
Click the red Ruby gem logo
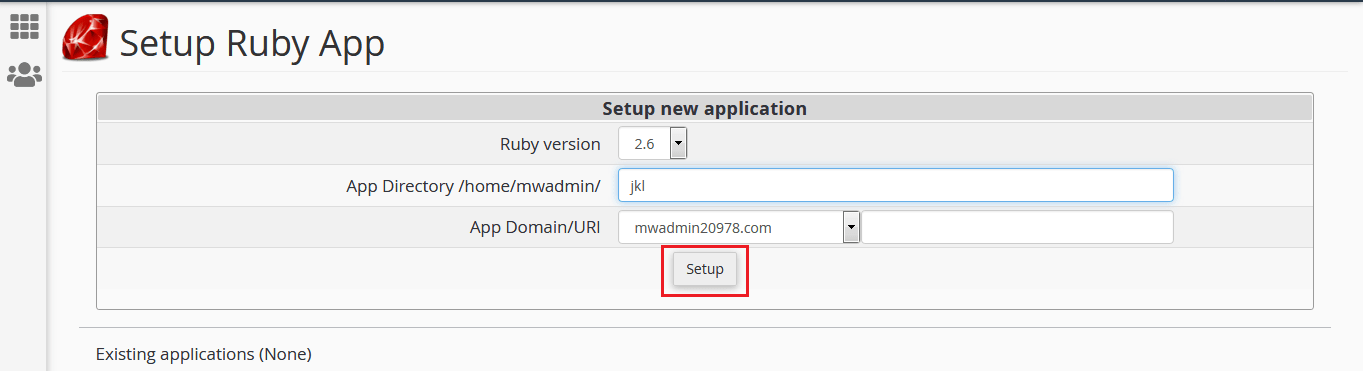[x=86, y=40]
